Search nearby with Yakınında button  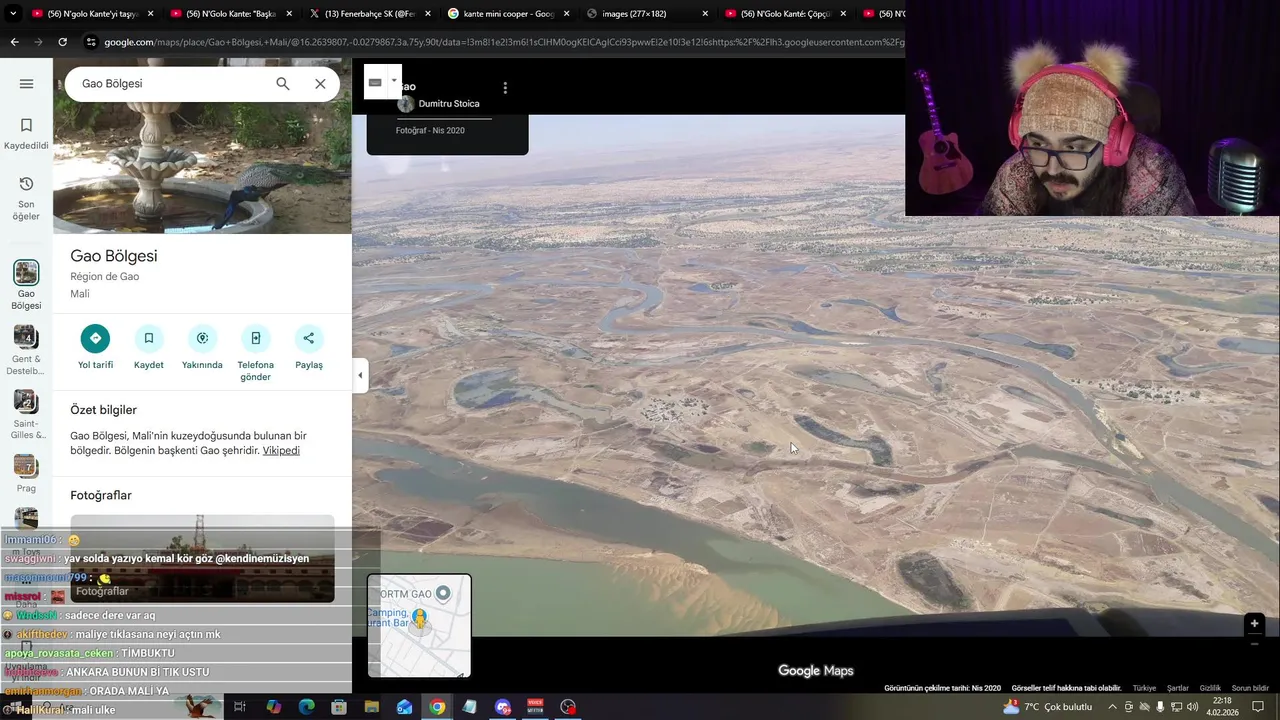pyautogui.click(x=202, y=347)
